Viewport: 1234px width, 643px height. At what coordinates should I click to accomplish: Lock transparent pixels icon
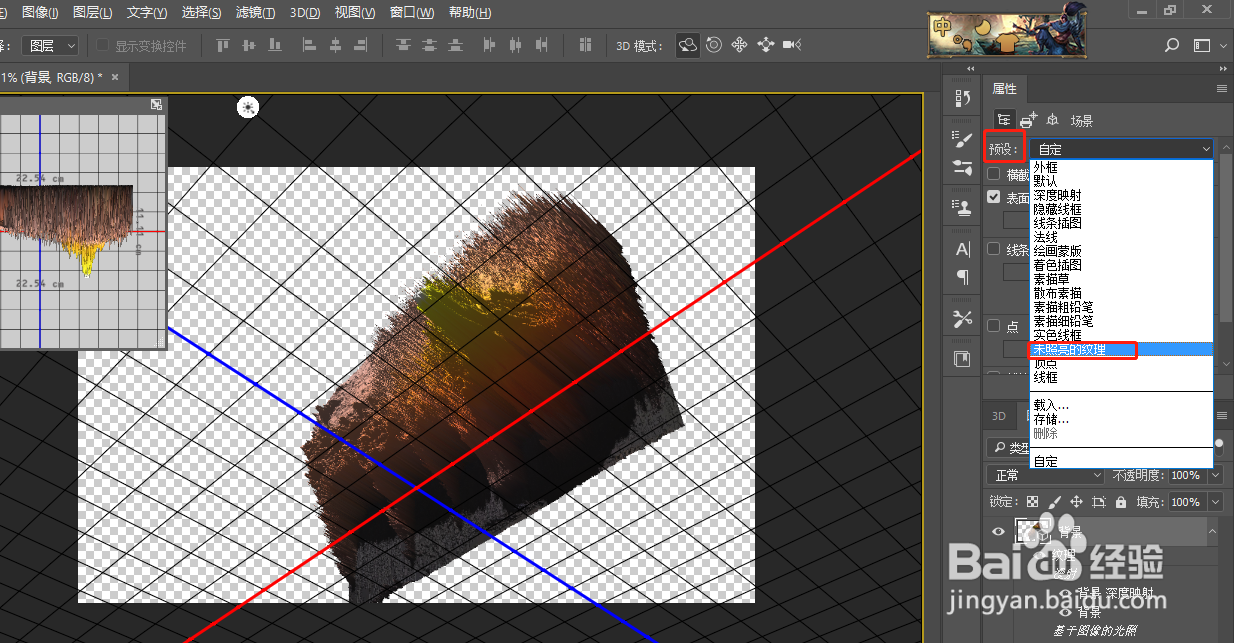coord(1033,502)
